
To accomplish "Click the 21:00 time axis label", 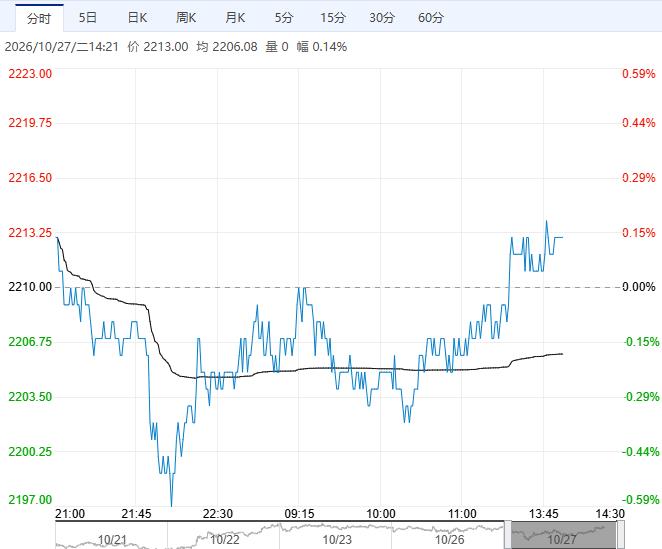I will (70, 514).
